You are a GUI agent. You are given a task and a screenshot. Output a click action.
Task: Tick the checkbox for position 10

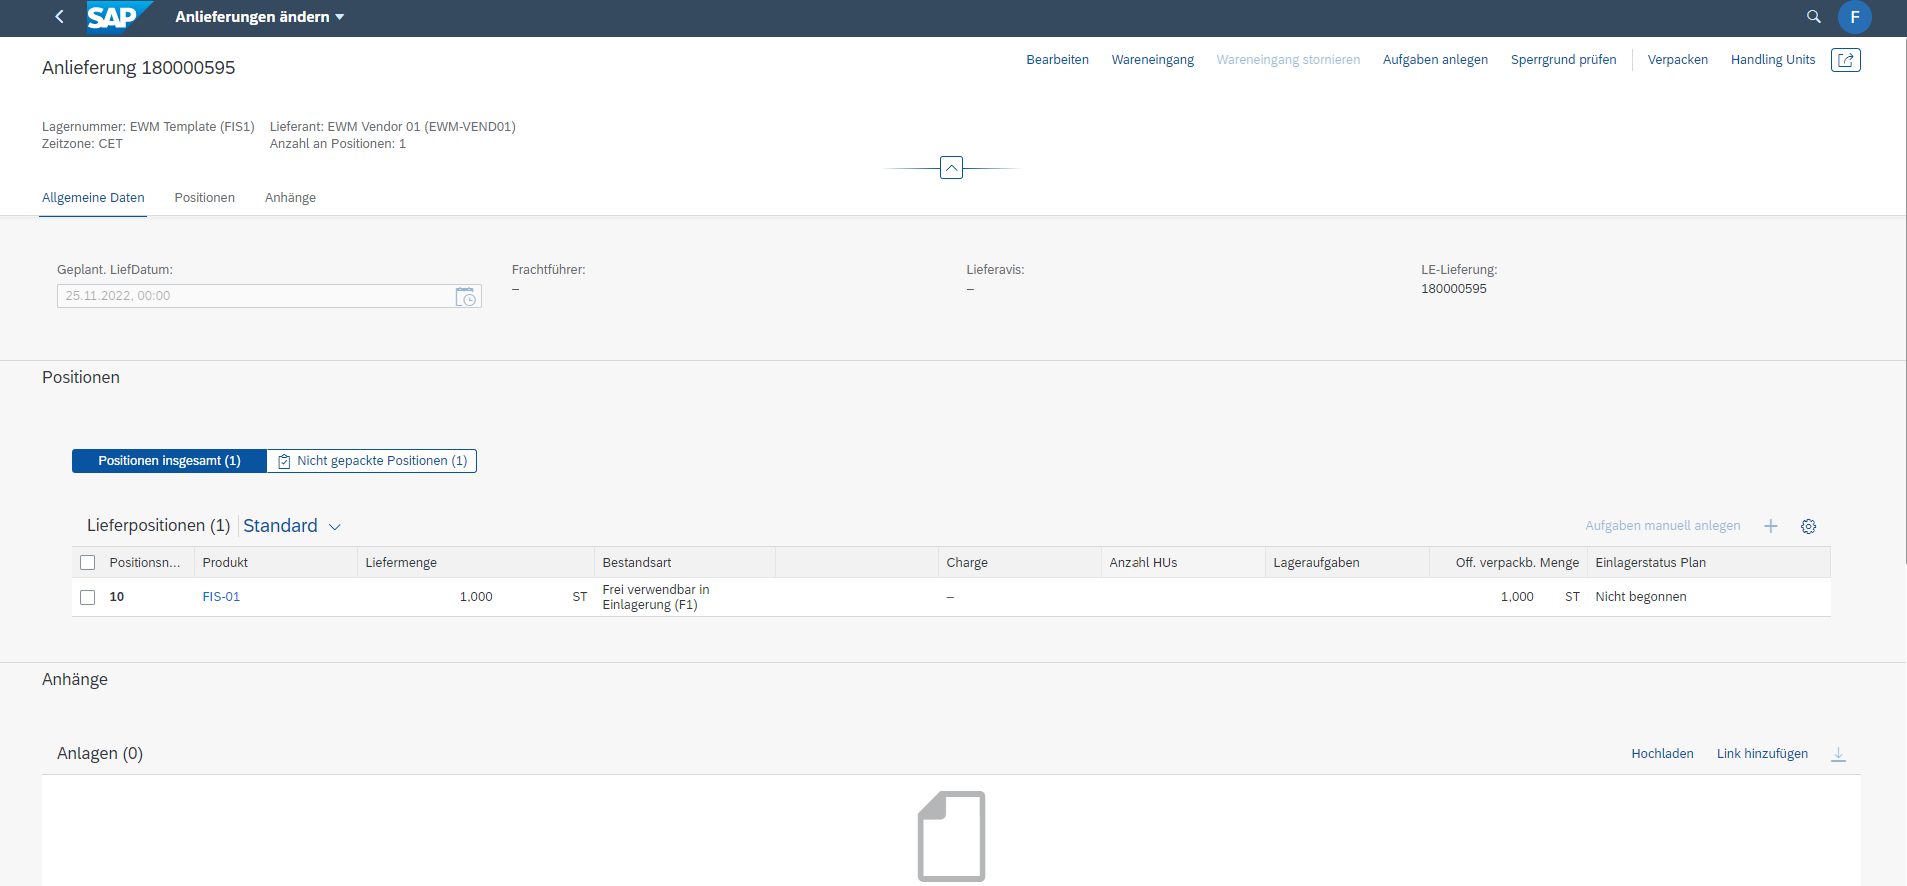point(88,597)
